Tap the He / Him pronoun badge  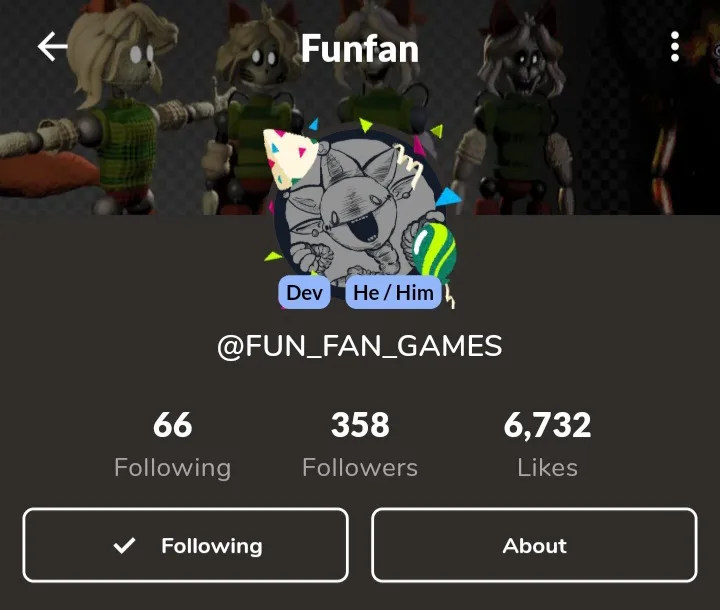point(393,293)
